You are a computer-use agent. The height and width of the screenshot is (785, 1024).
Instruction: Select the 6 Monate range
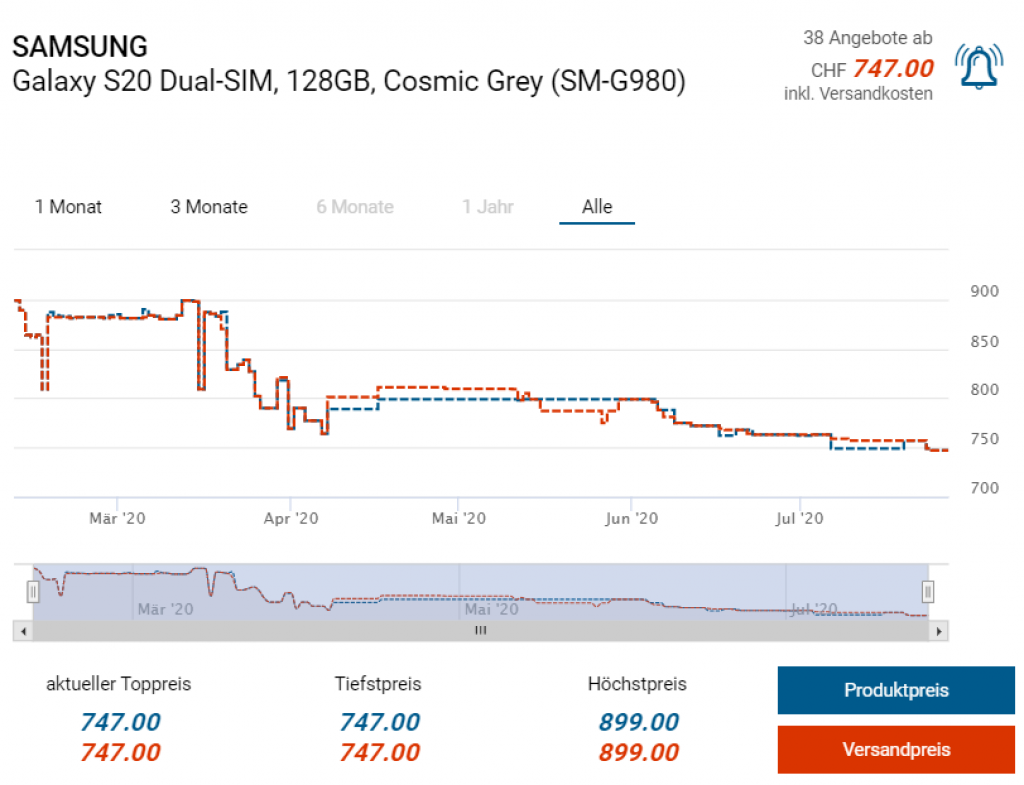coord(355,207)
